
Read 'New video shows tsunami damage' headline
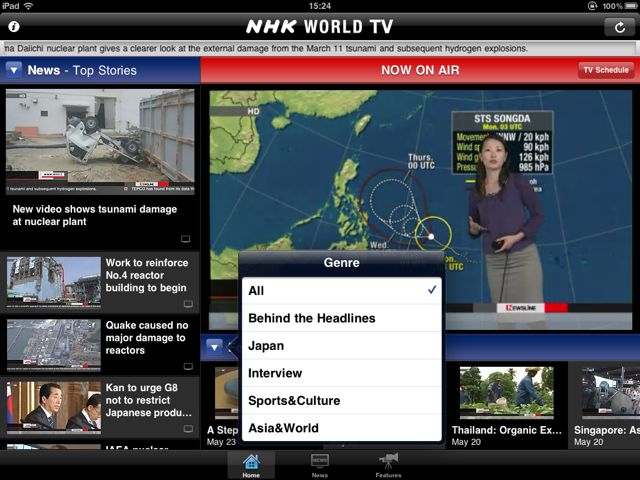click(x=95, y=215)
